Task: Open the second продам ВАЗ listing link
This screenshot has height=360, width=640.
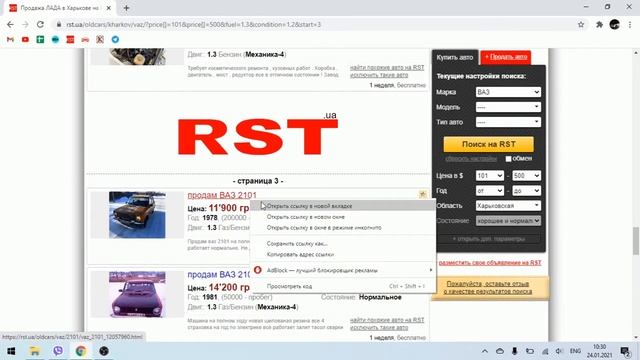Action: coord(219,275)
